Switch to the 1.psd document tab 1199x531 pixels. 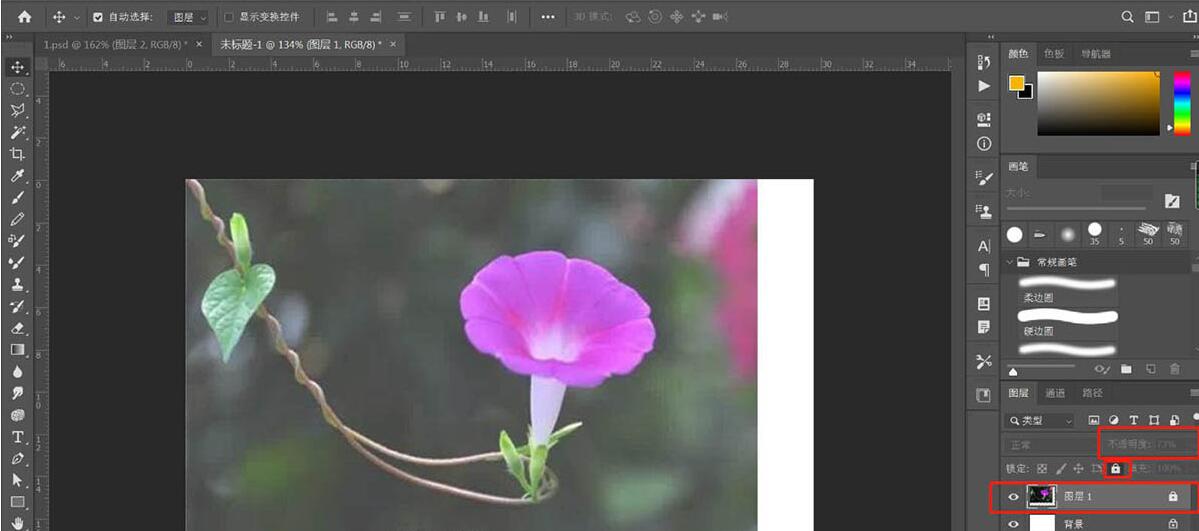tap(115, 45)
